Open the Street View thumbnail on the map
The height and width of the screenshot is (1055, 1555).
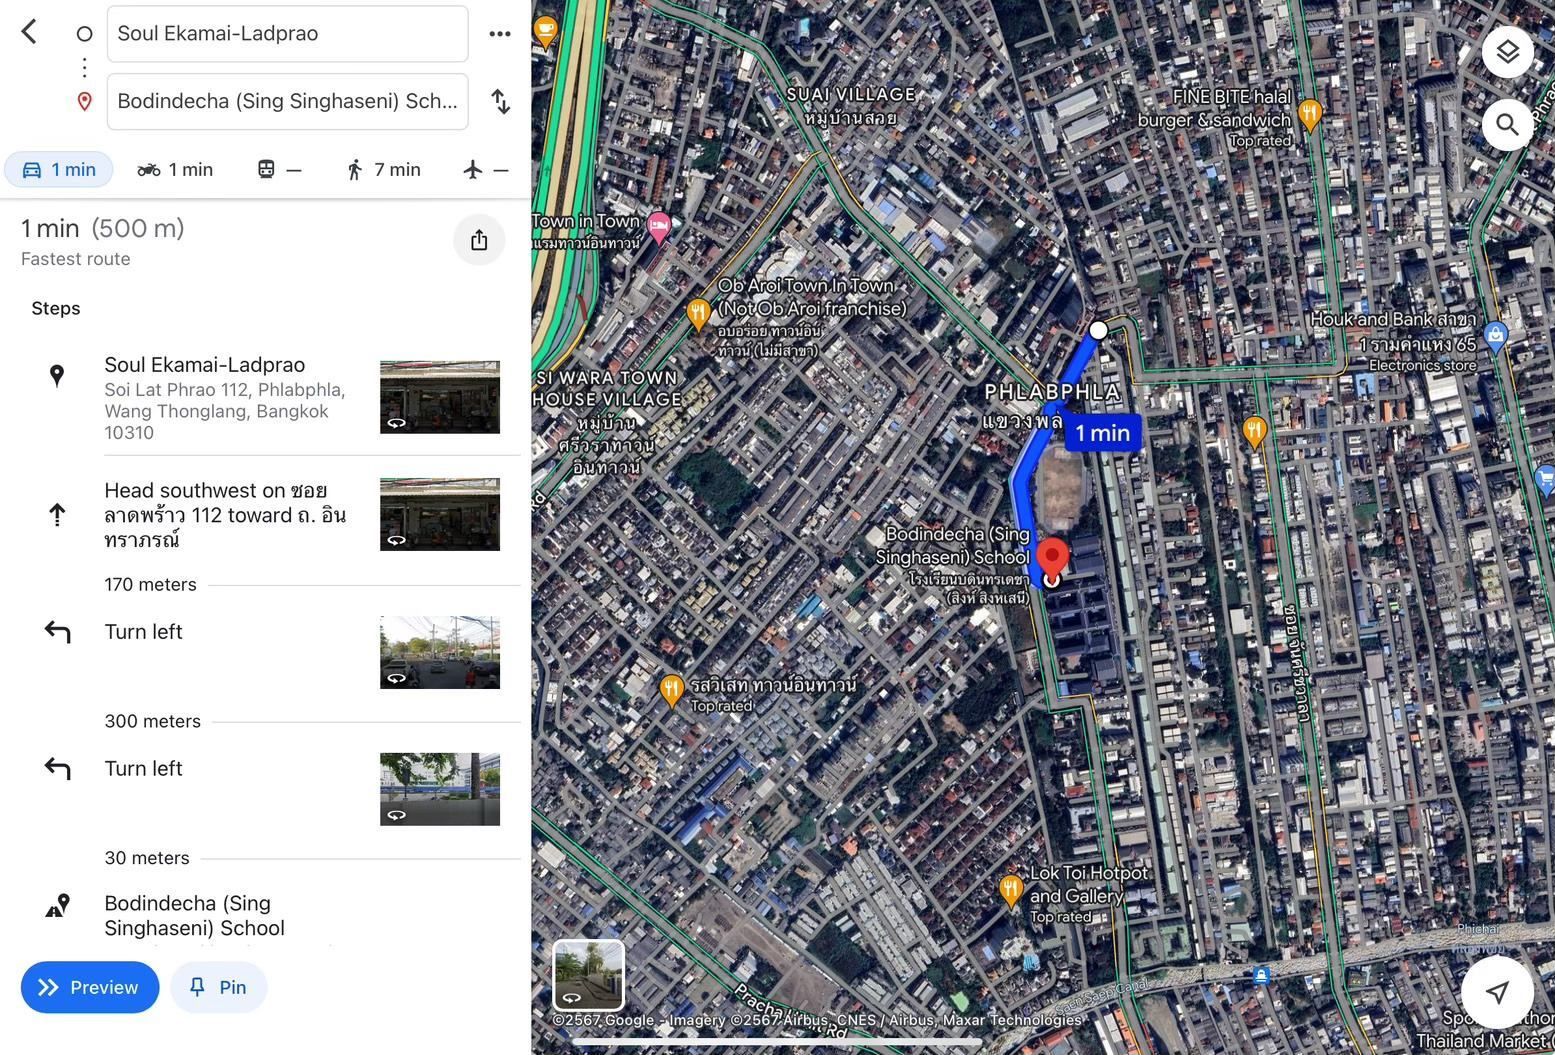pyautogui.click(x=589, y=975)
